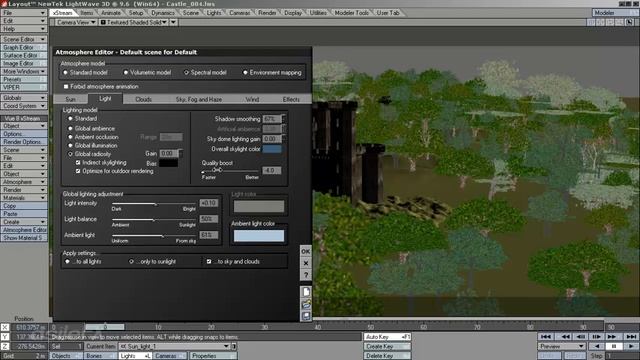Click the Quality boost value field

point(272,170)
